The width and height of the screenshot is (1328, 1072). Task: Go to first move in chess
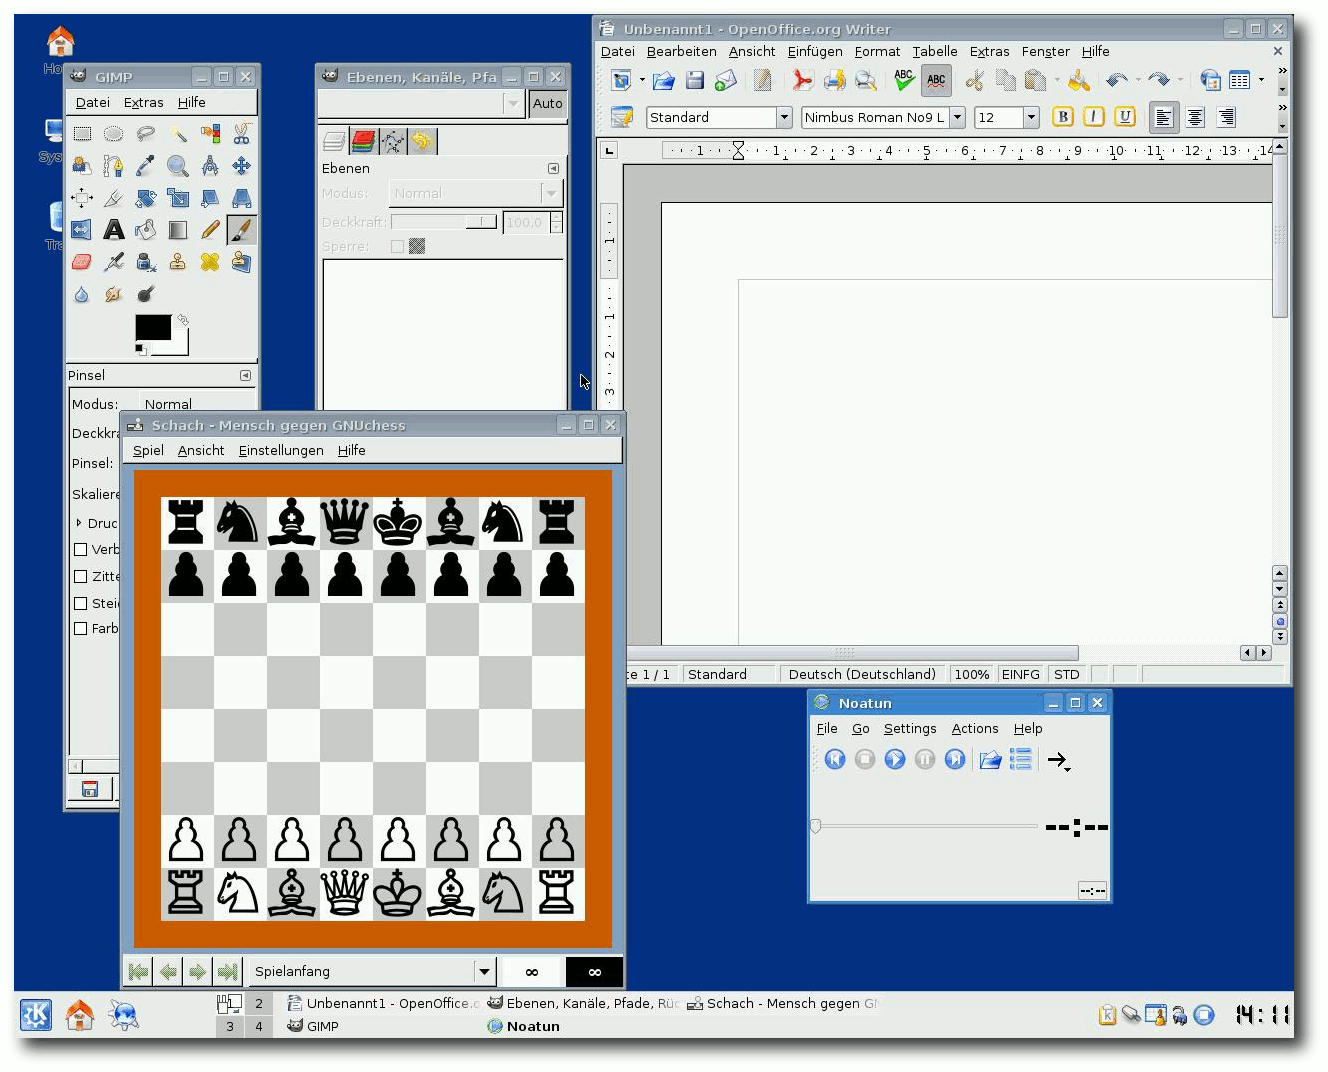139,971
